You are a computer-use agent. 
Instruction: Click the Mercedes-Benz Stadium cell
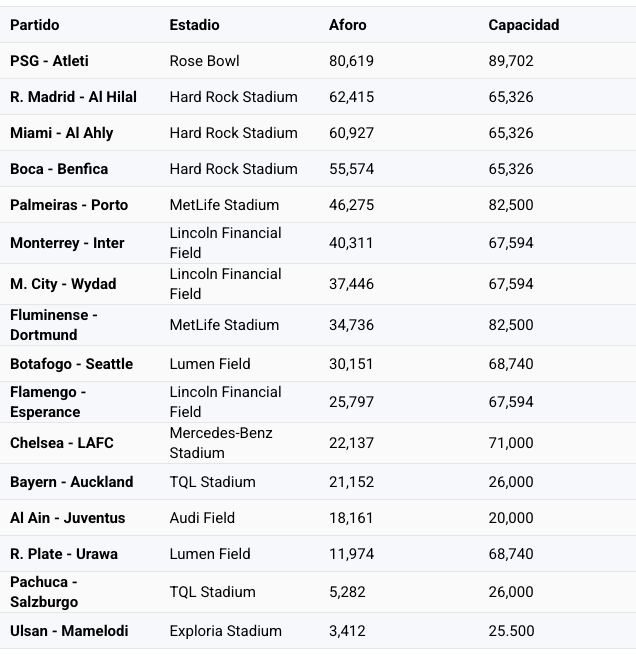coord(221,443)
